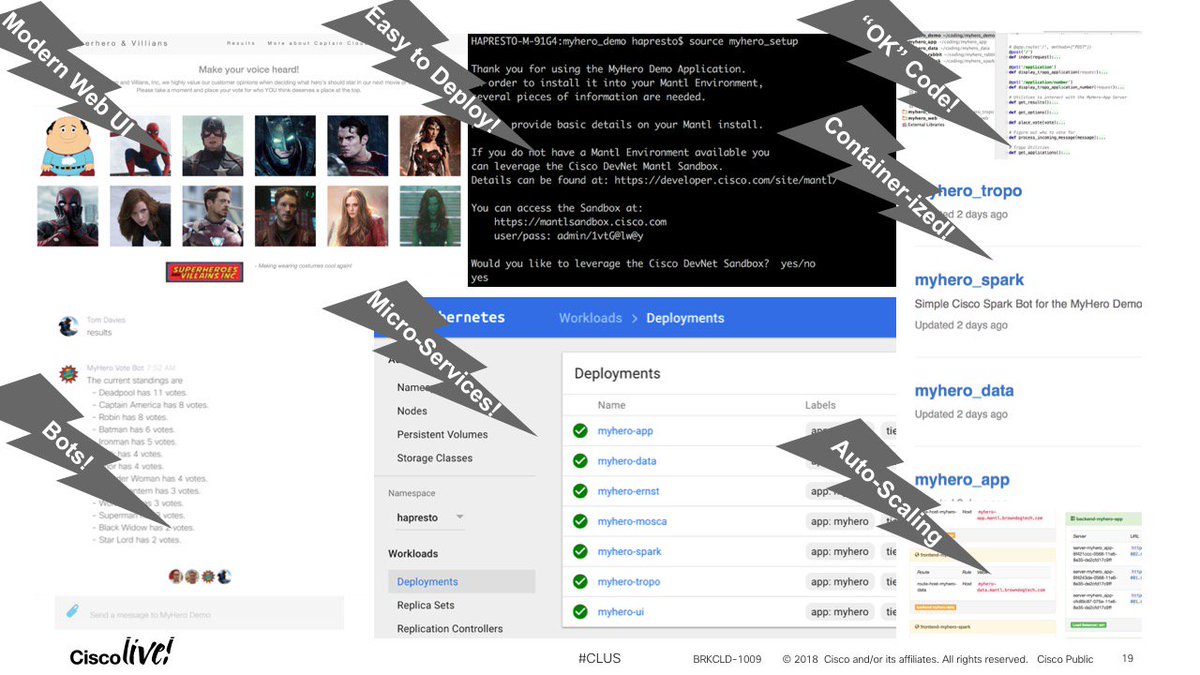
Task: Open Replication Controllers in the sidebar
Action: [450, 629]
